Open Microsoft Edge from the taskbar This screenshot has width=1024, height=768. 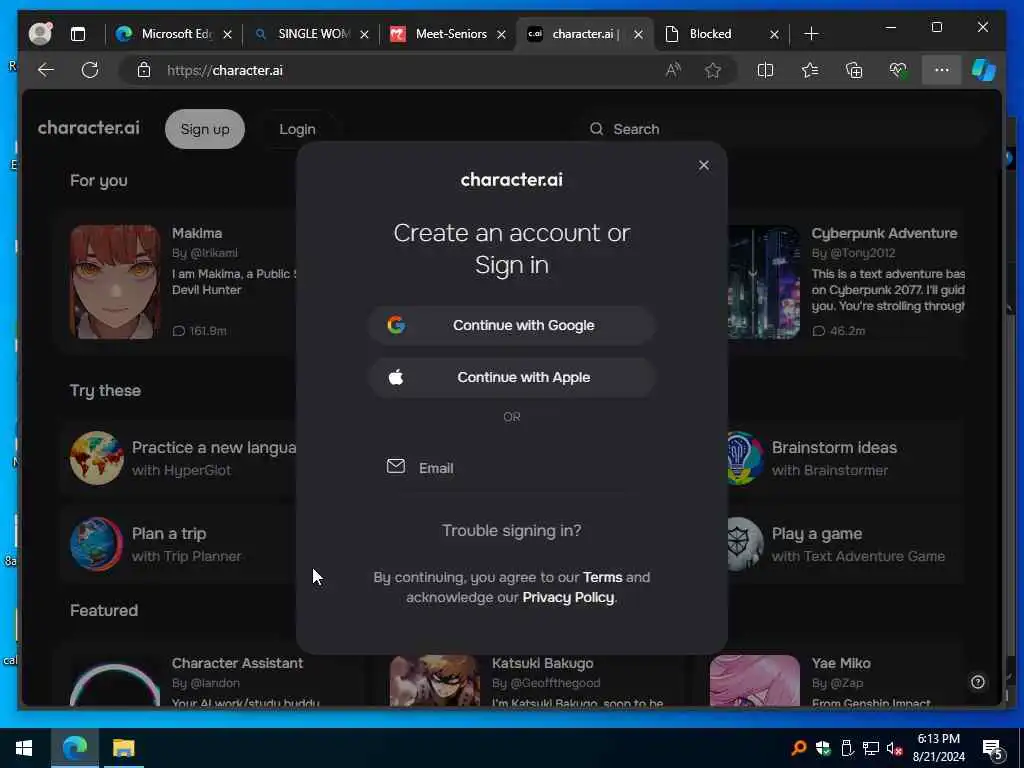point(74,748)
